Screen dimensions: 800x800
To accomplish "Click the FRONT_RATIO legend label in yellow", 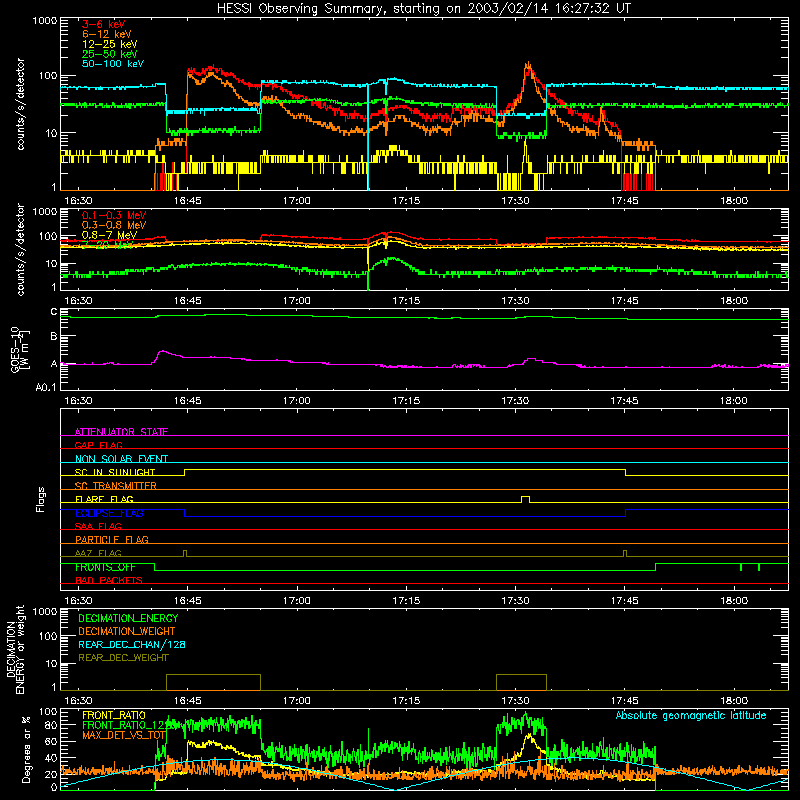I will [x=114, y=715].
